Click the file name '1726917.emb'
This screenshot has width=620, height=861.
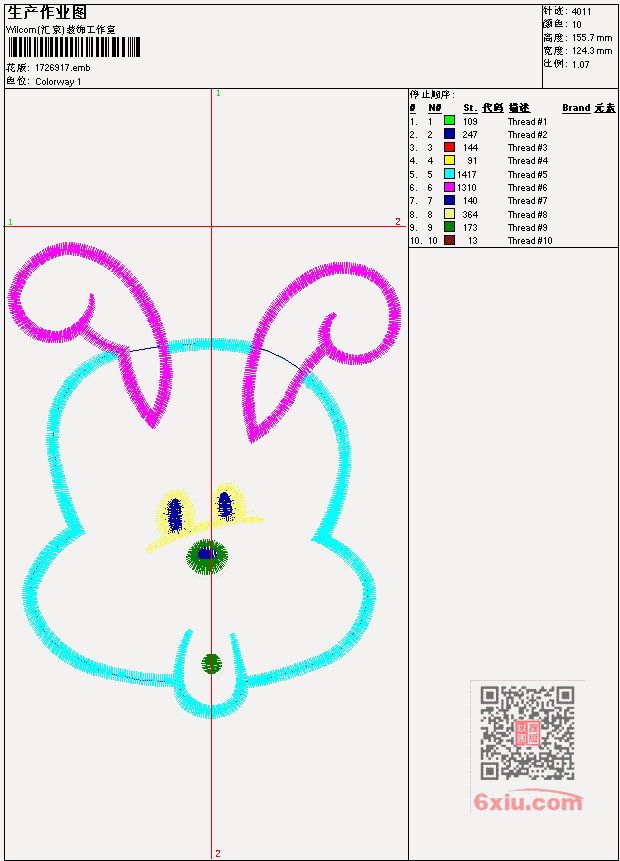coord(63,68)
